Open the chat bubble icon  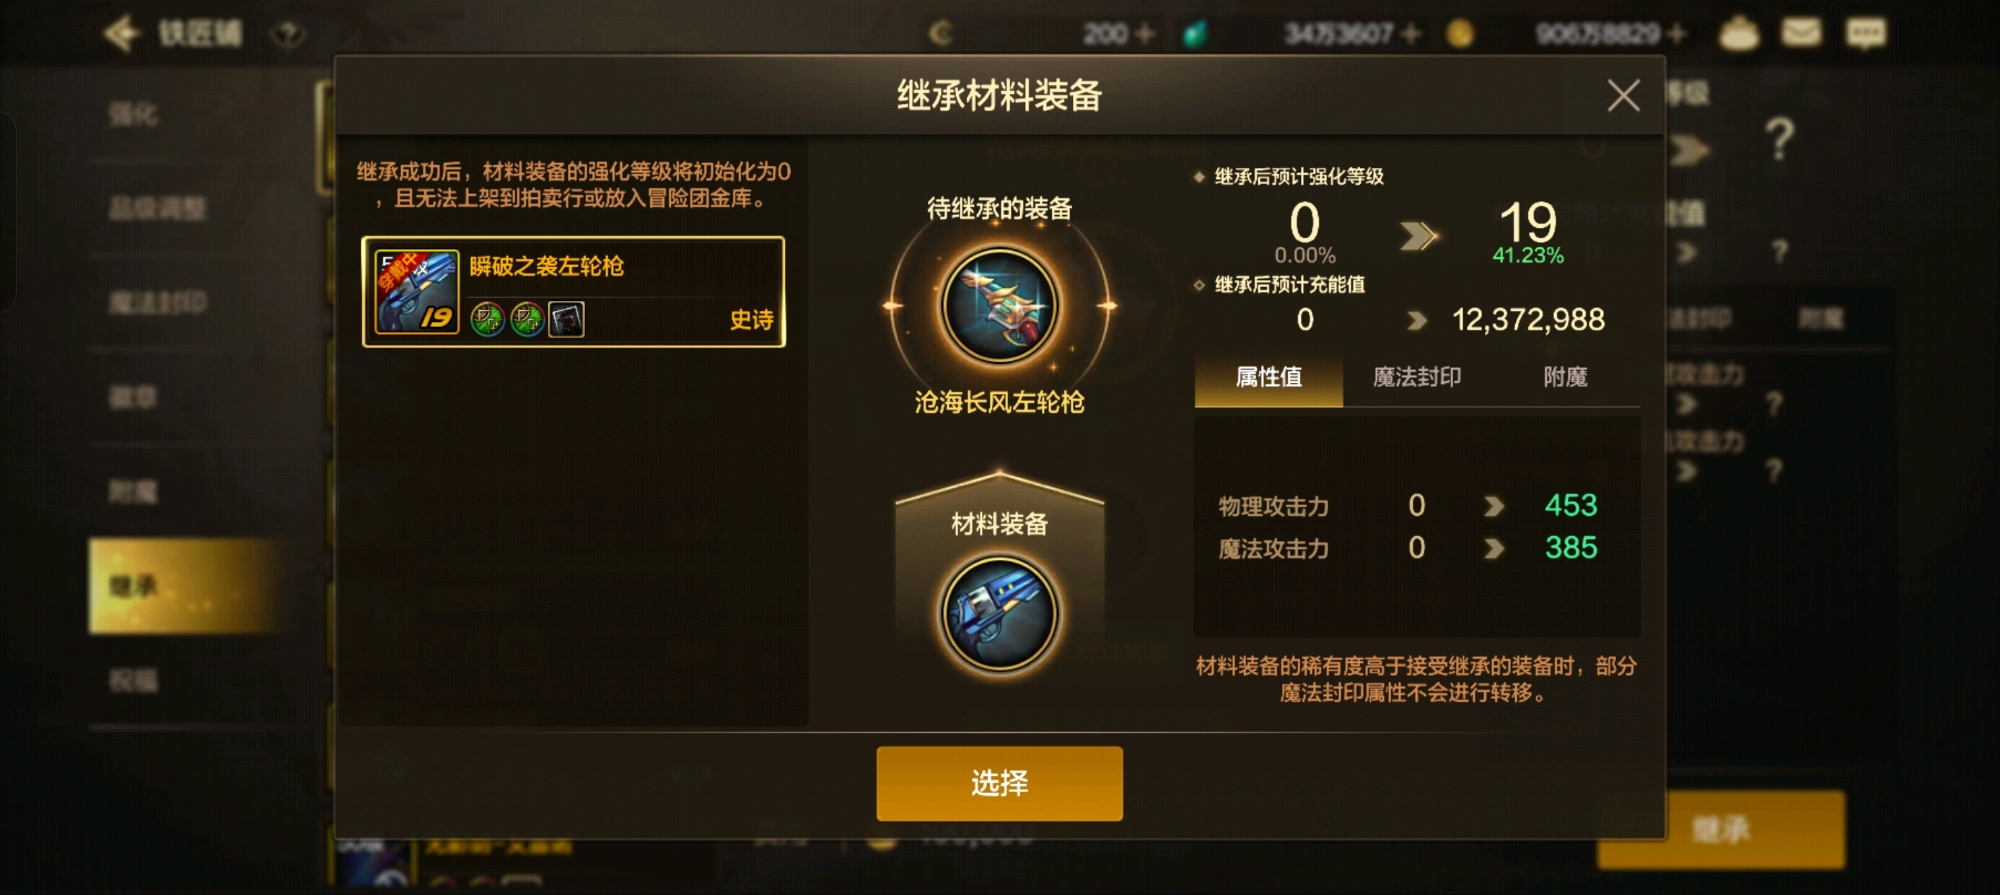(1865, 33)
